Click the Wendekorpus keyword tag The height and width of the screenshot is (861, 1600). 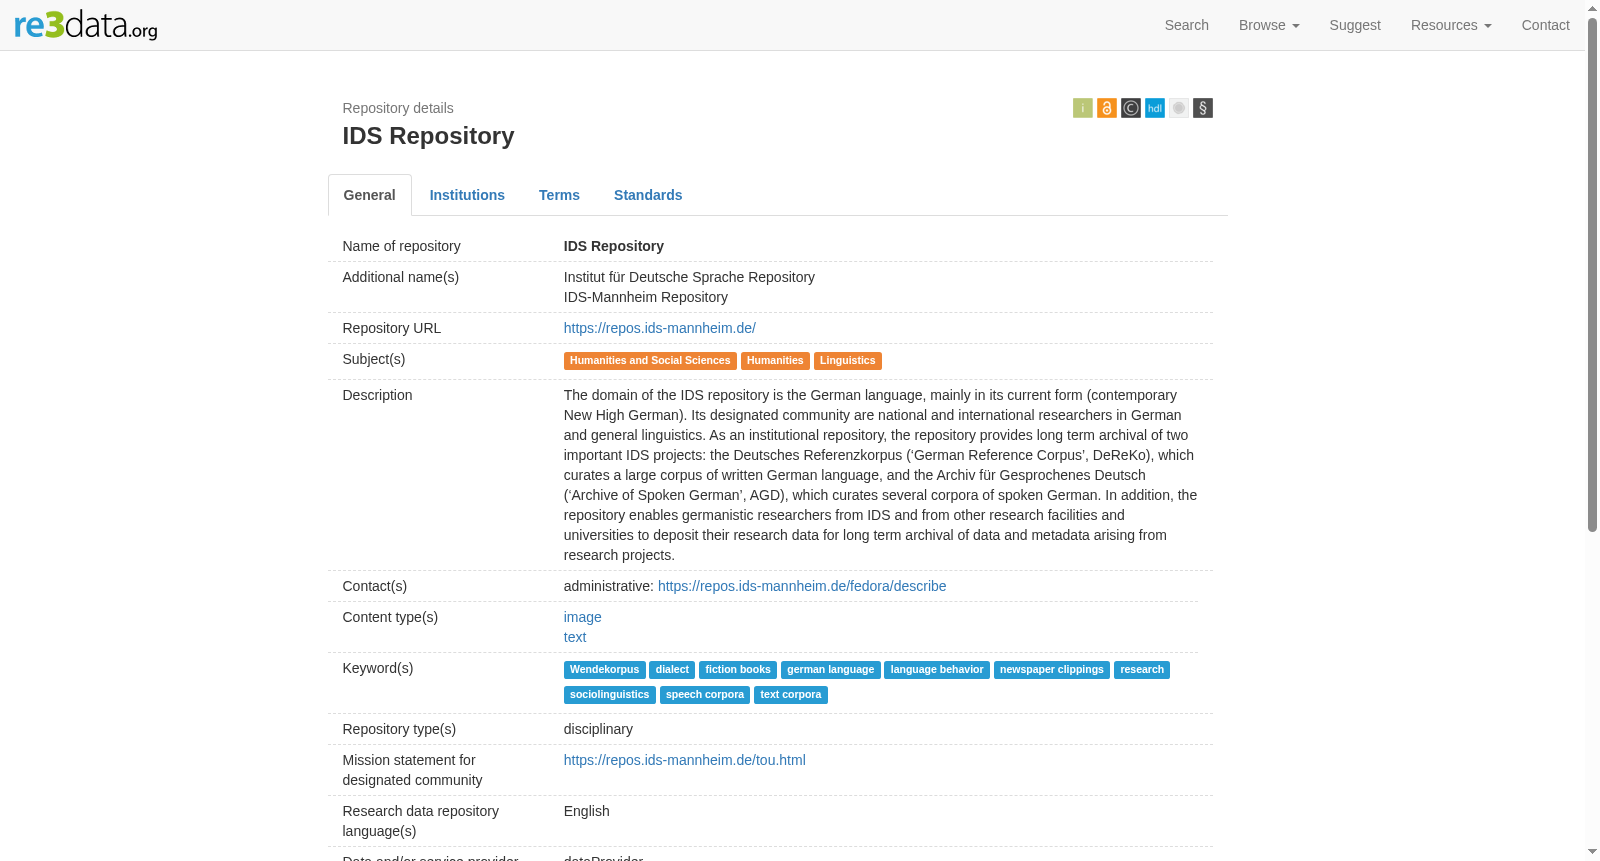tap(605, 670)
